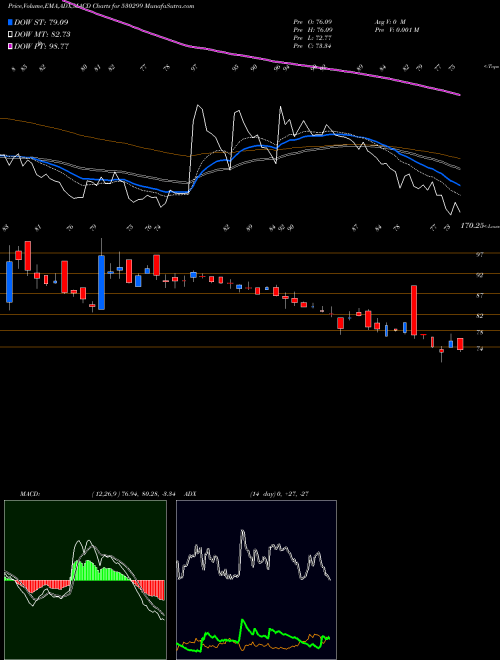Click the tall red candlestick near 87
The image size is (500, 660).
point(414,310)
